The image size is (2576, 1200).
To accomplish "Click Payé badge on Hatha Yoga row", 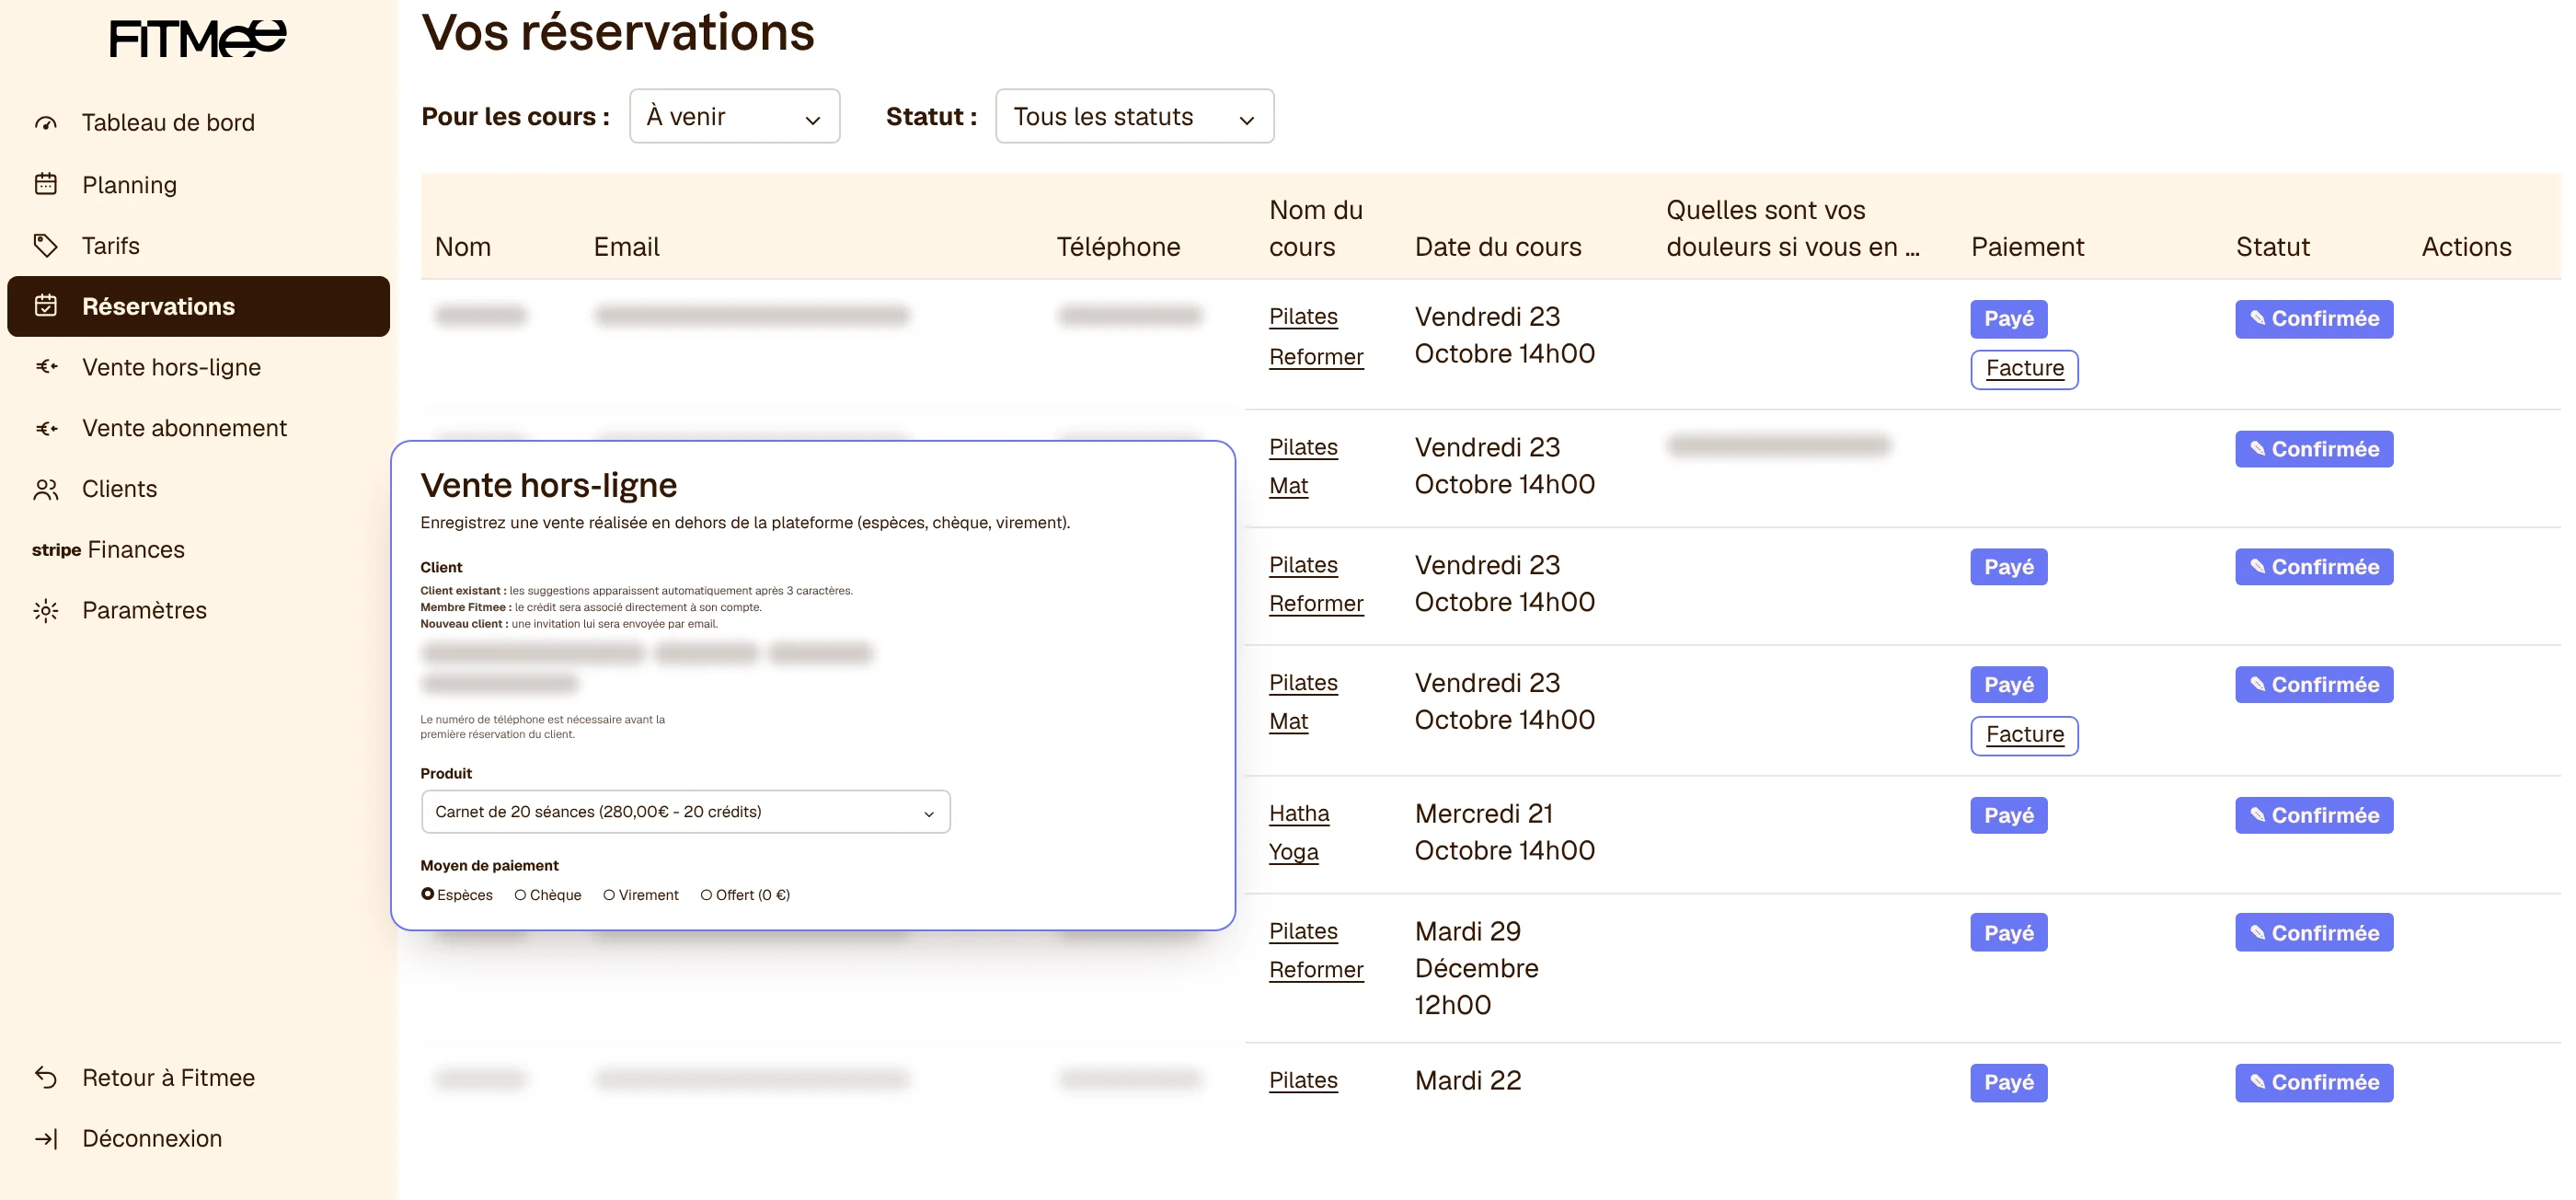I will coord(2008,816).
